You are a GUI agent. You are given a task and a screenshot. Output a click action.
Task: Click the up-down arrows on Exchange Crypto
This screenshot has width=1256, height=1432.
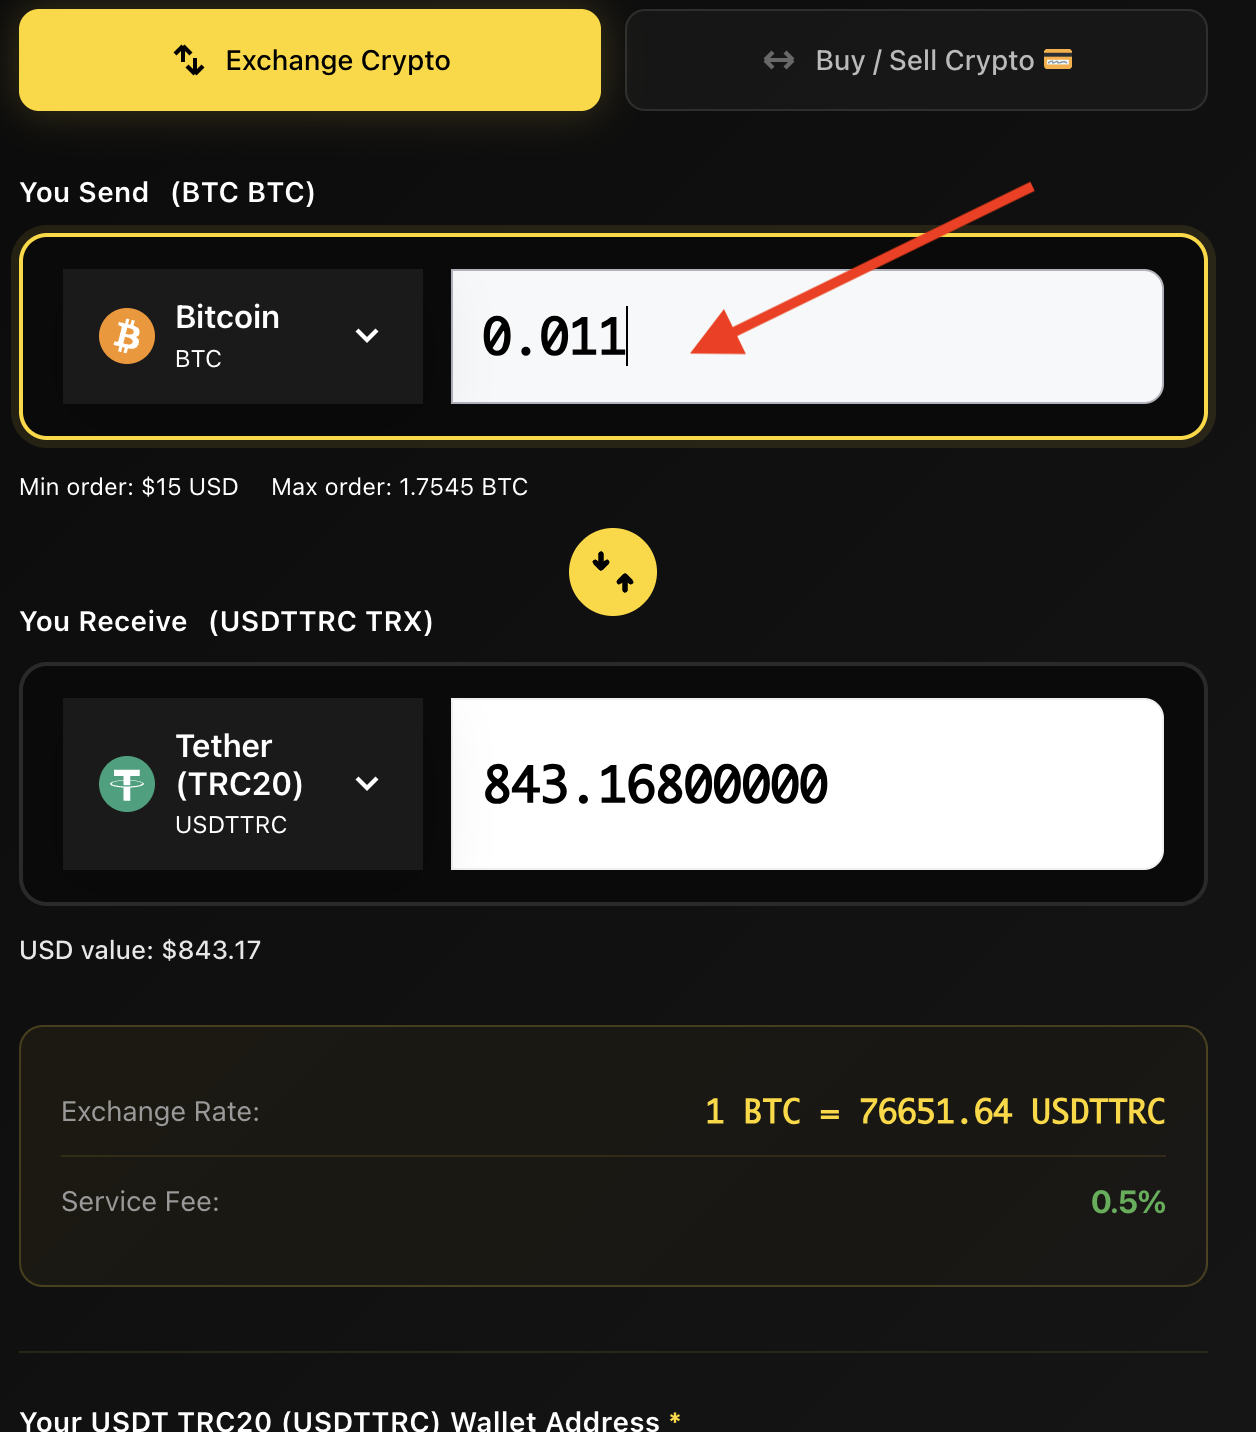(x=190, y=60)
